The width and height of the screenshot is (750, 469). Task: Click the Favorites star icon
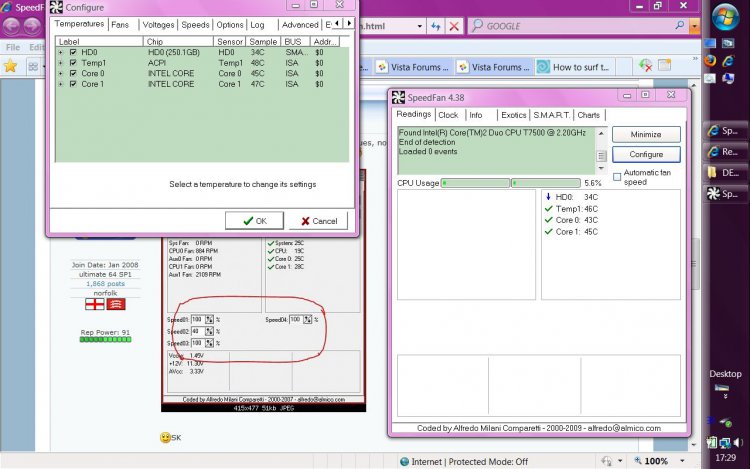pos(10,66)
